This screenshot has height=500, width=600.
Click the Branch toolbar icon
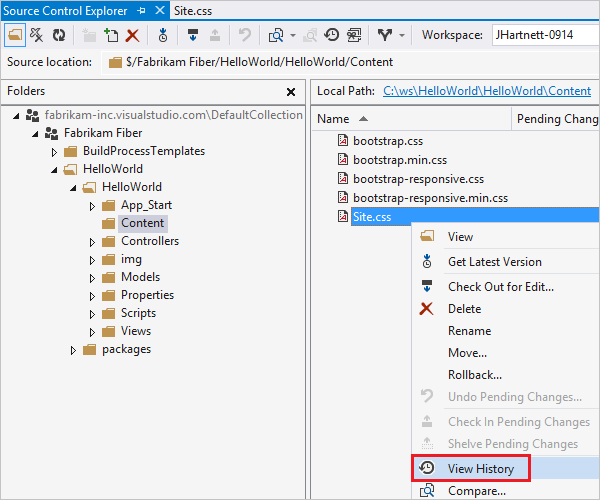pyautogui.click(x=385, y=35)
